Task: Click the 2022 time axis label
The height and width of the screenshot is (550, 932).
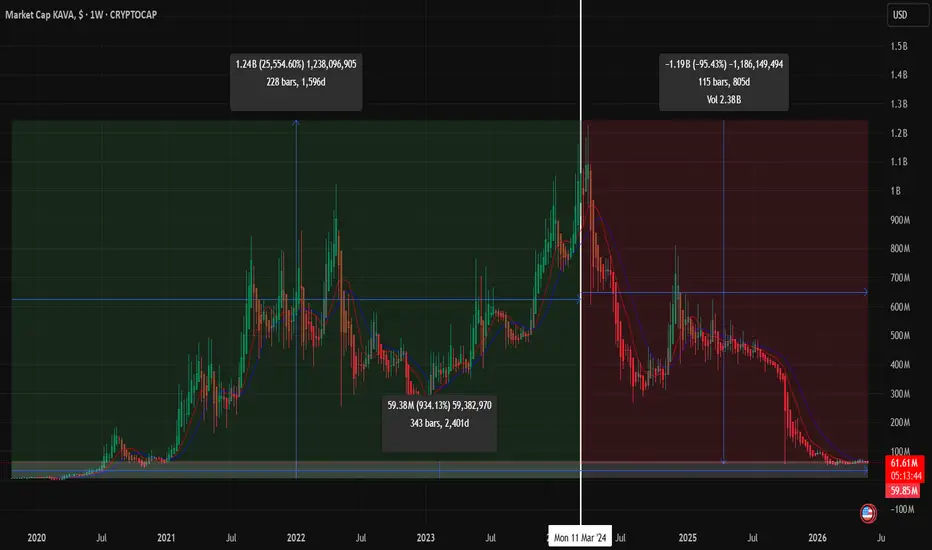Action: pyautogui.click(x=296, y=538)
